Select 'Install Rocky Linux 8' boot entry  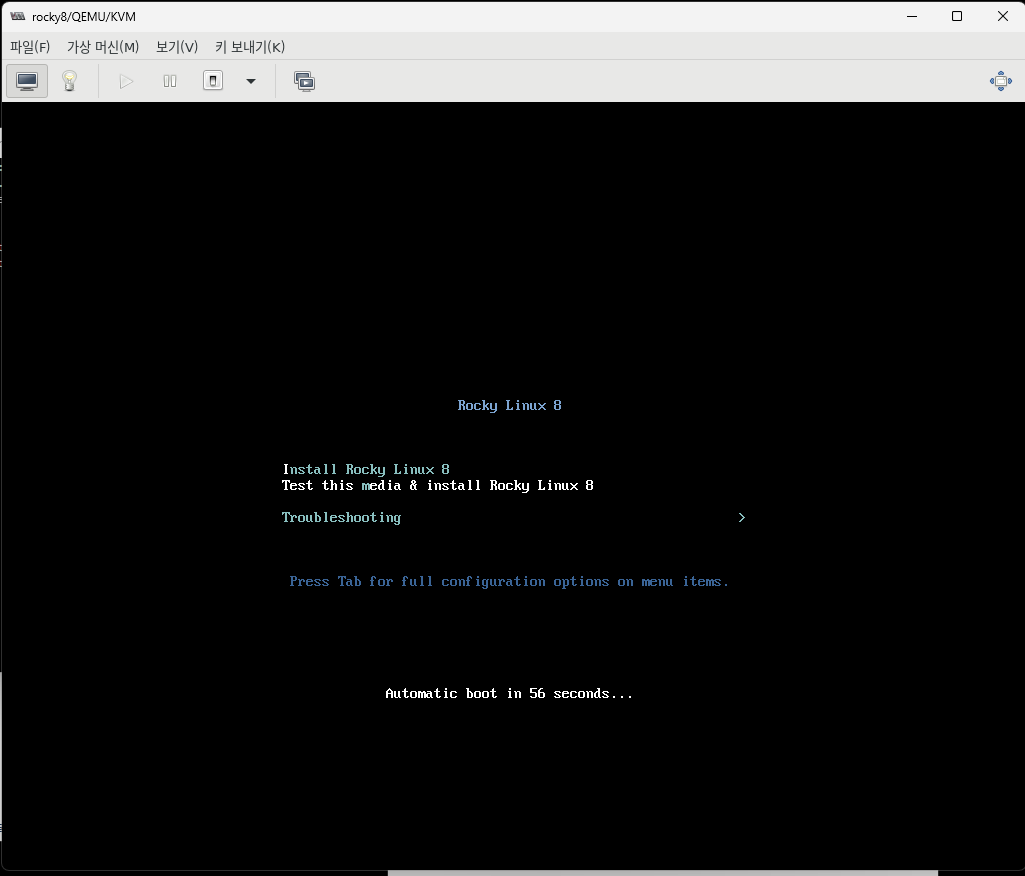(366, 469)
